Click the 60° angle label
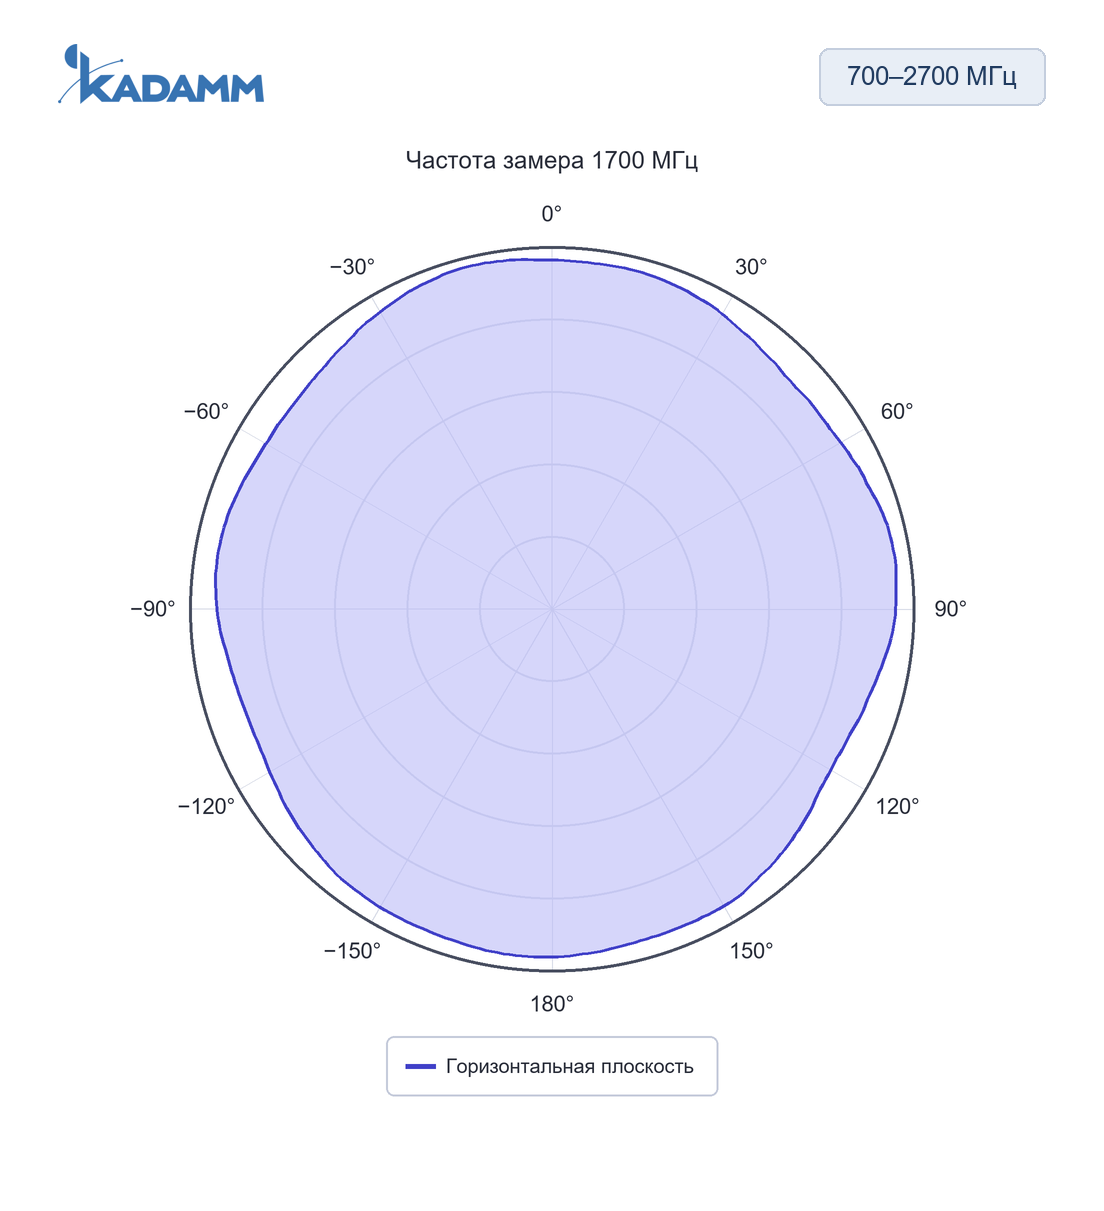Screen dimensions: 1104x1211 (x=897, y=412)
